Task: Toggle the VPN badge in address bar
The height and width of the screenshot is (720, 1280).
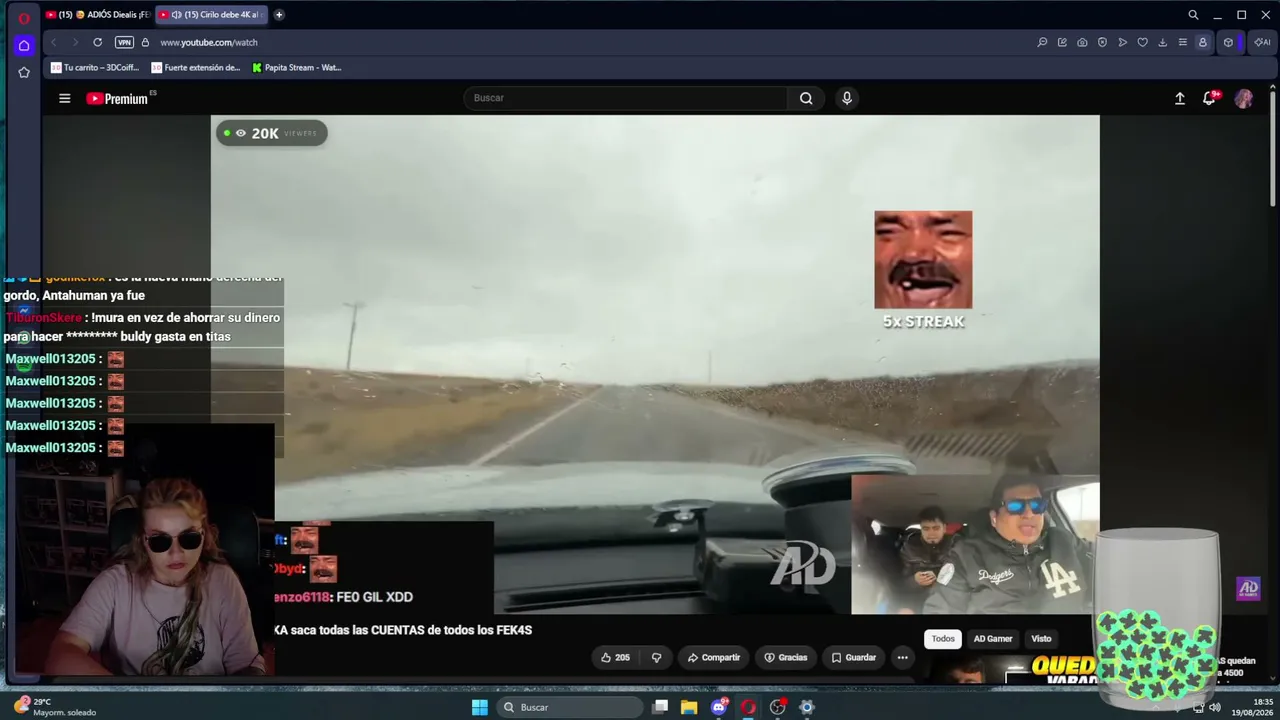Action: [124, 42]
